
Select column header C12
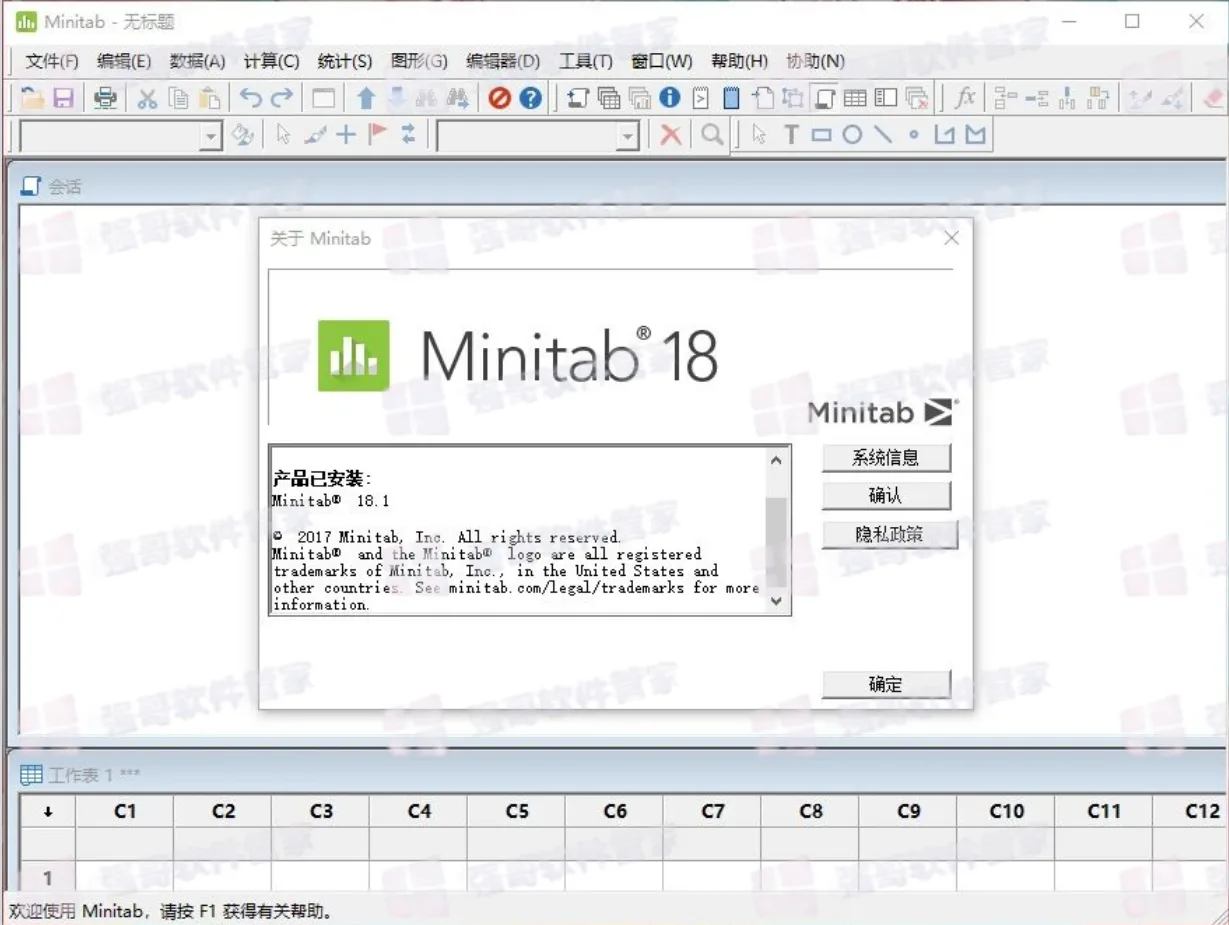click(x=1192, y=811)
